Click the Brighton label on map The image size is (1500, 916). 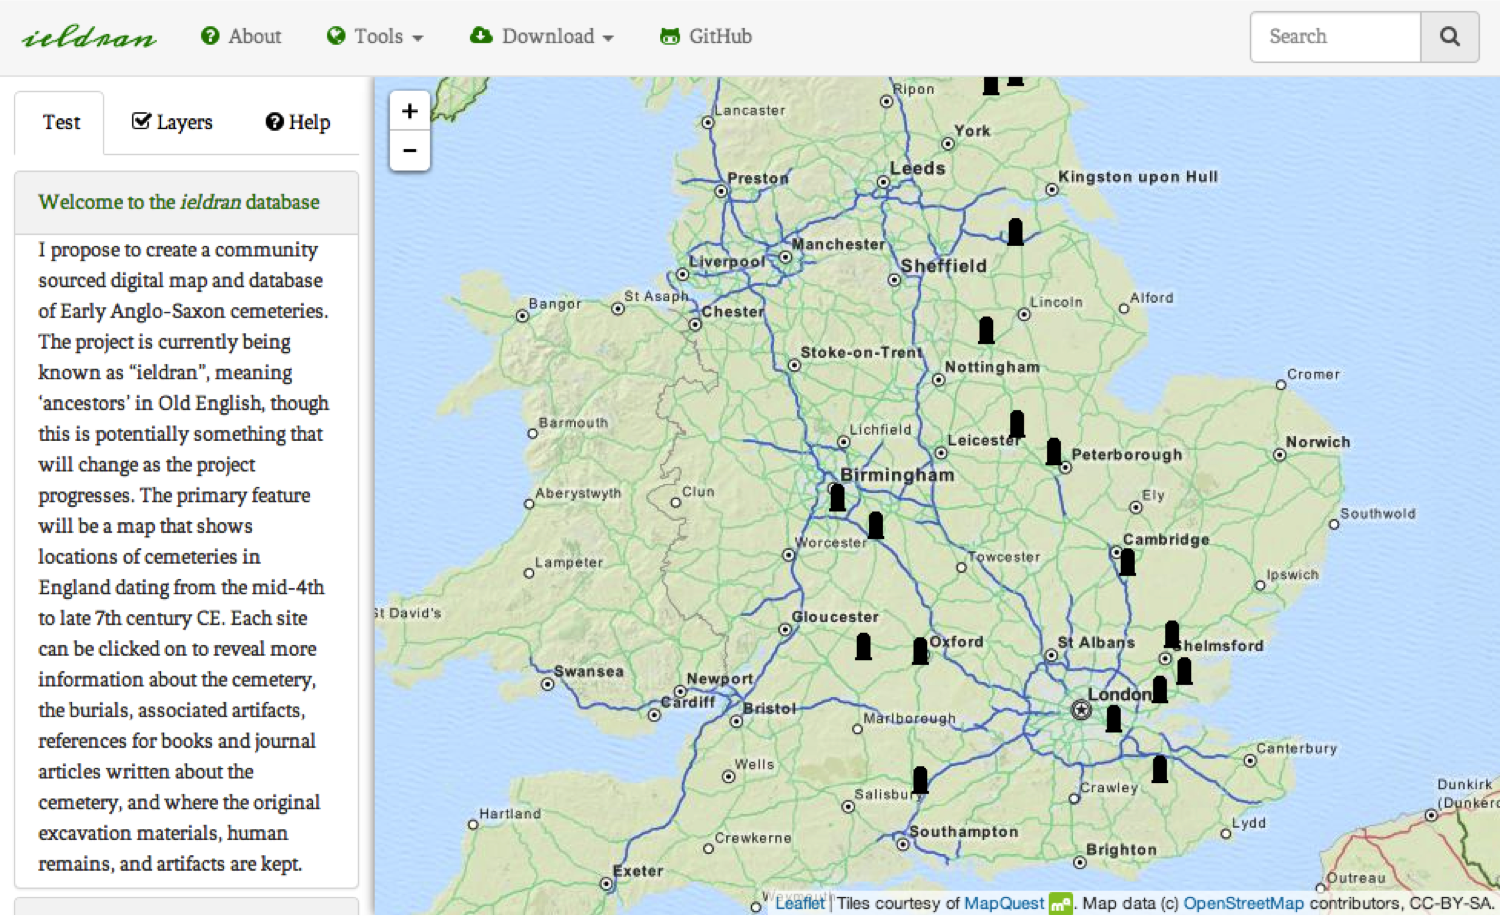click(1121, 850)
